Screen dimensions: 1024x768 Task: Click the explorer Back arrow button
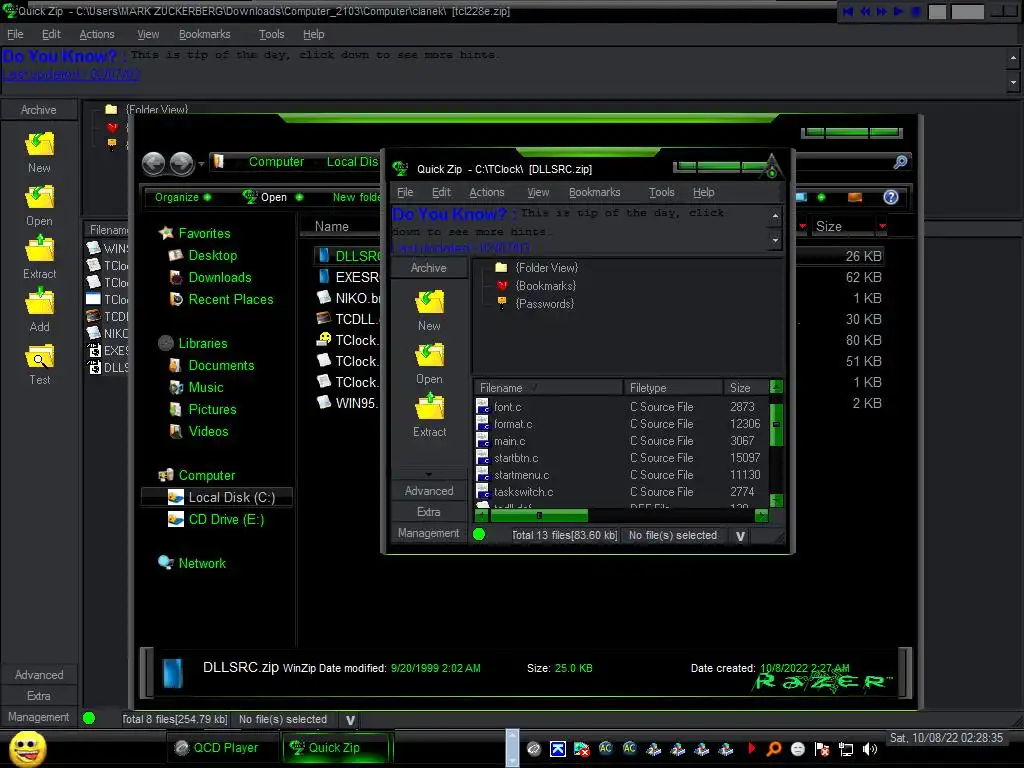click(153, 163)
